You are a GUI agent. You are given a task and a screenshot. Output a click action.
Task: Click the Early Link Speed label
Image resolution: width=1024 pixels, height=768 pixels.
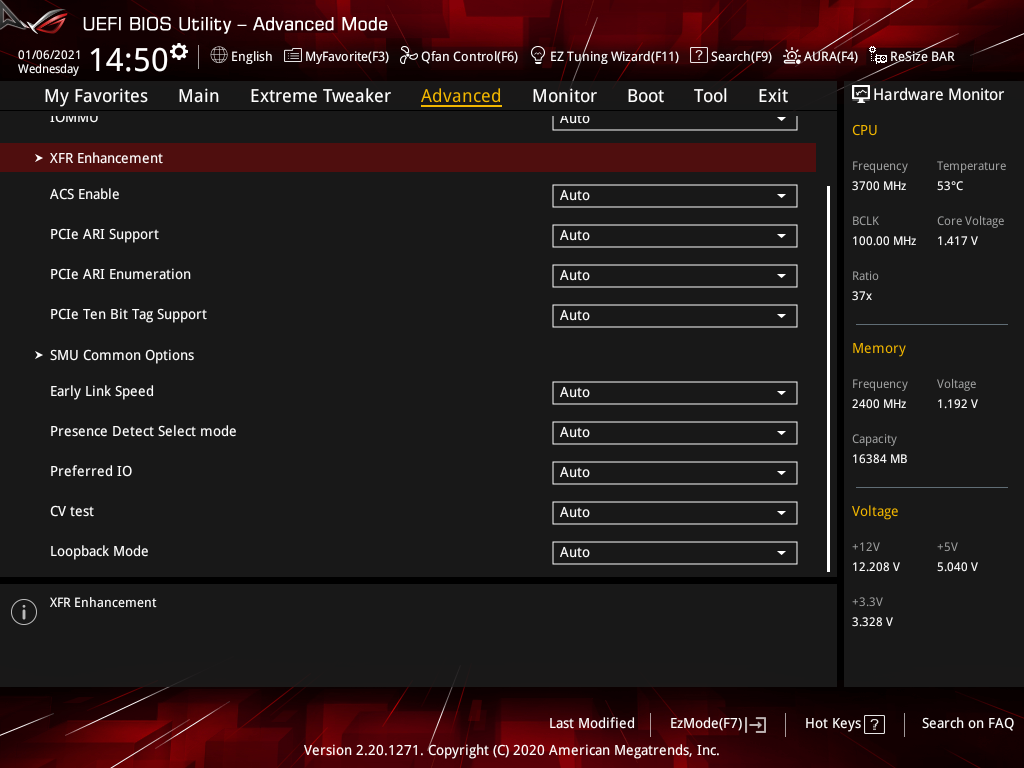coord(102,392)
